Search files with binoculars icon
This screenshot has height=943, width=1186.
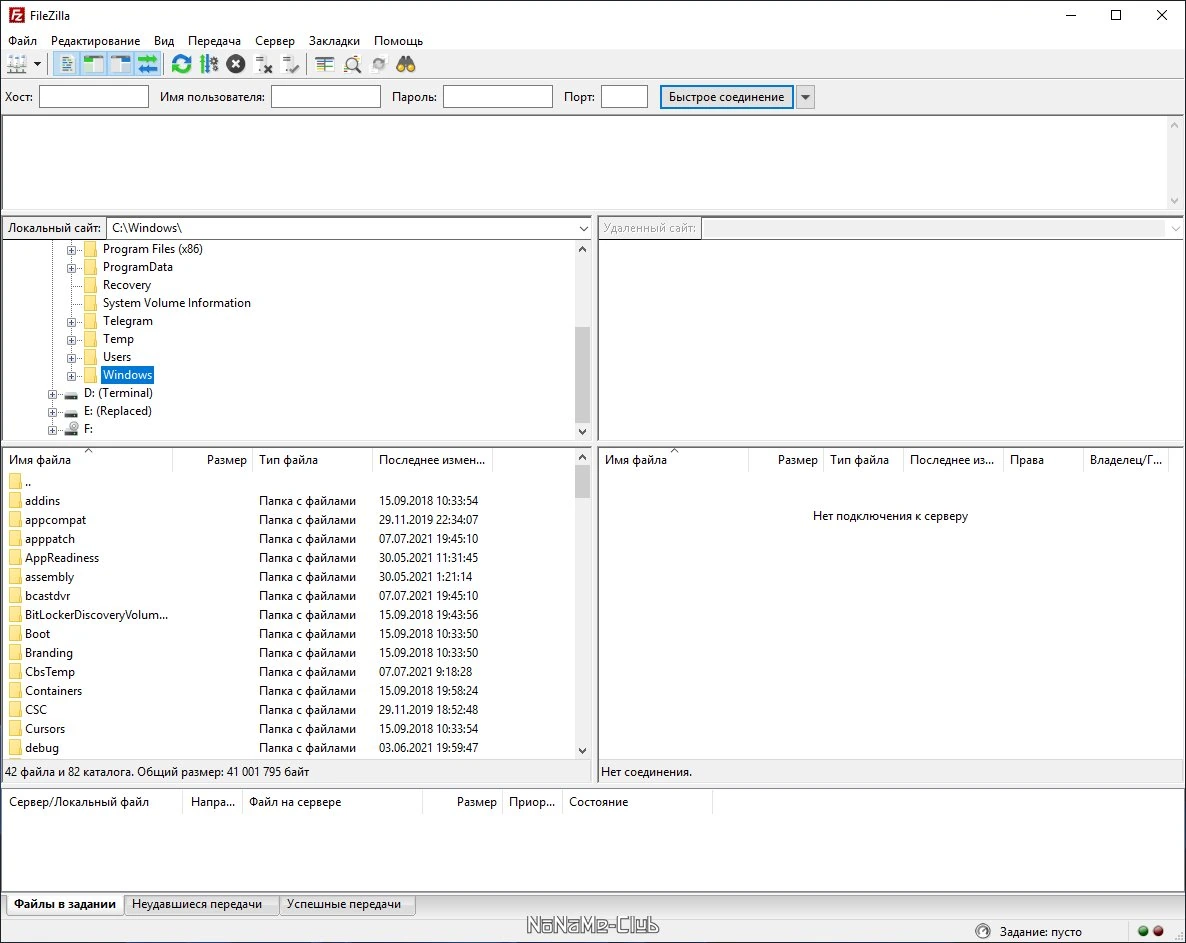pos(406,64)
